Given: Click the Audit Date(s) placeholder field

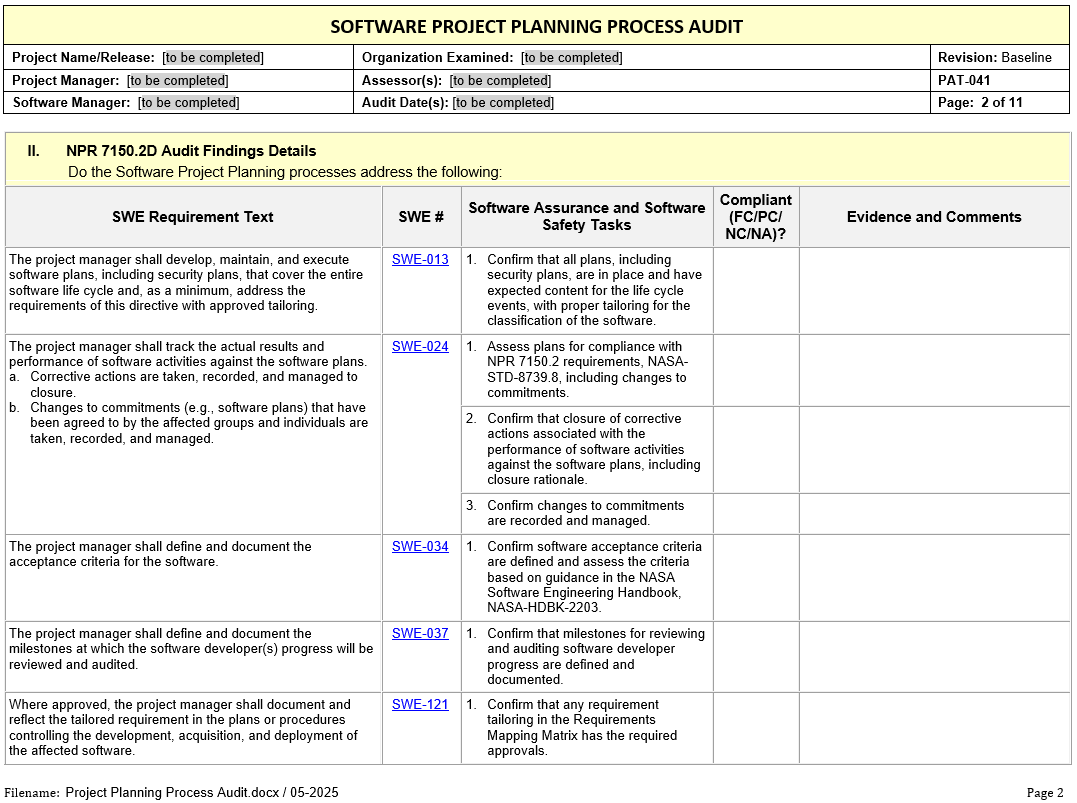Looking at the screenshot, I should (503, 103).
